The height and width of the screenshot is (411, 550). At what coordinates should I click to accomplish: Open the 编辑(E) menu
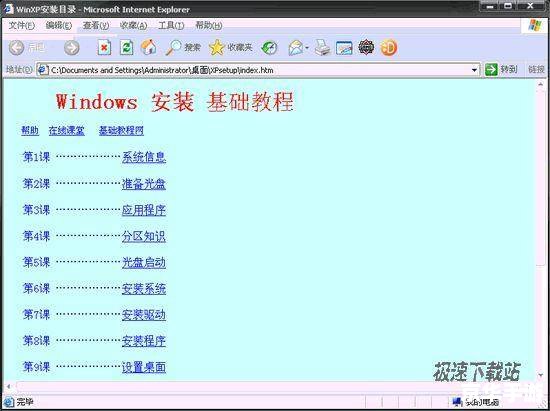tap(59, 25)
